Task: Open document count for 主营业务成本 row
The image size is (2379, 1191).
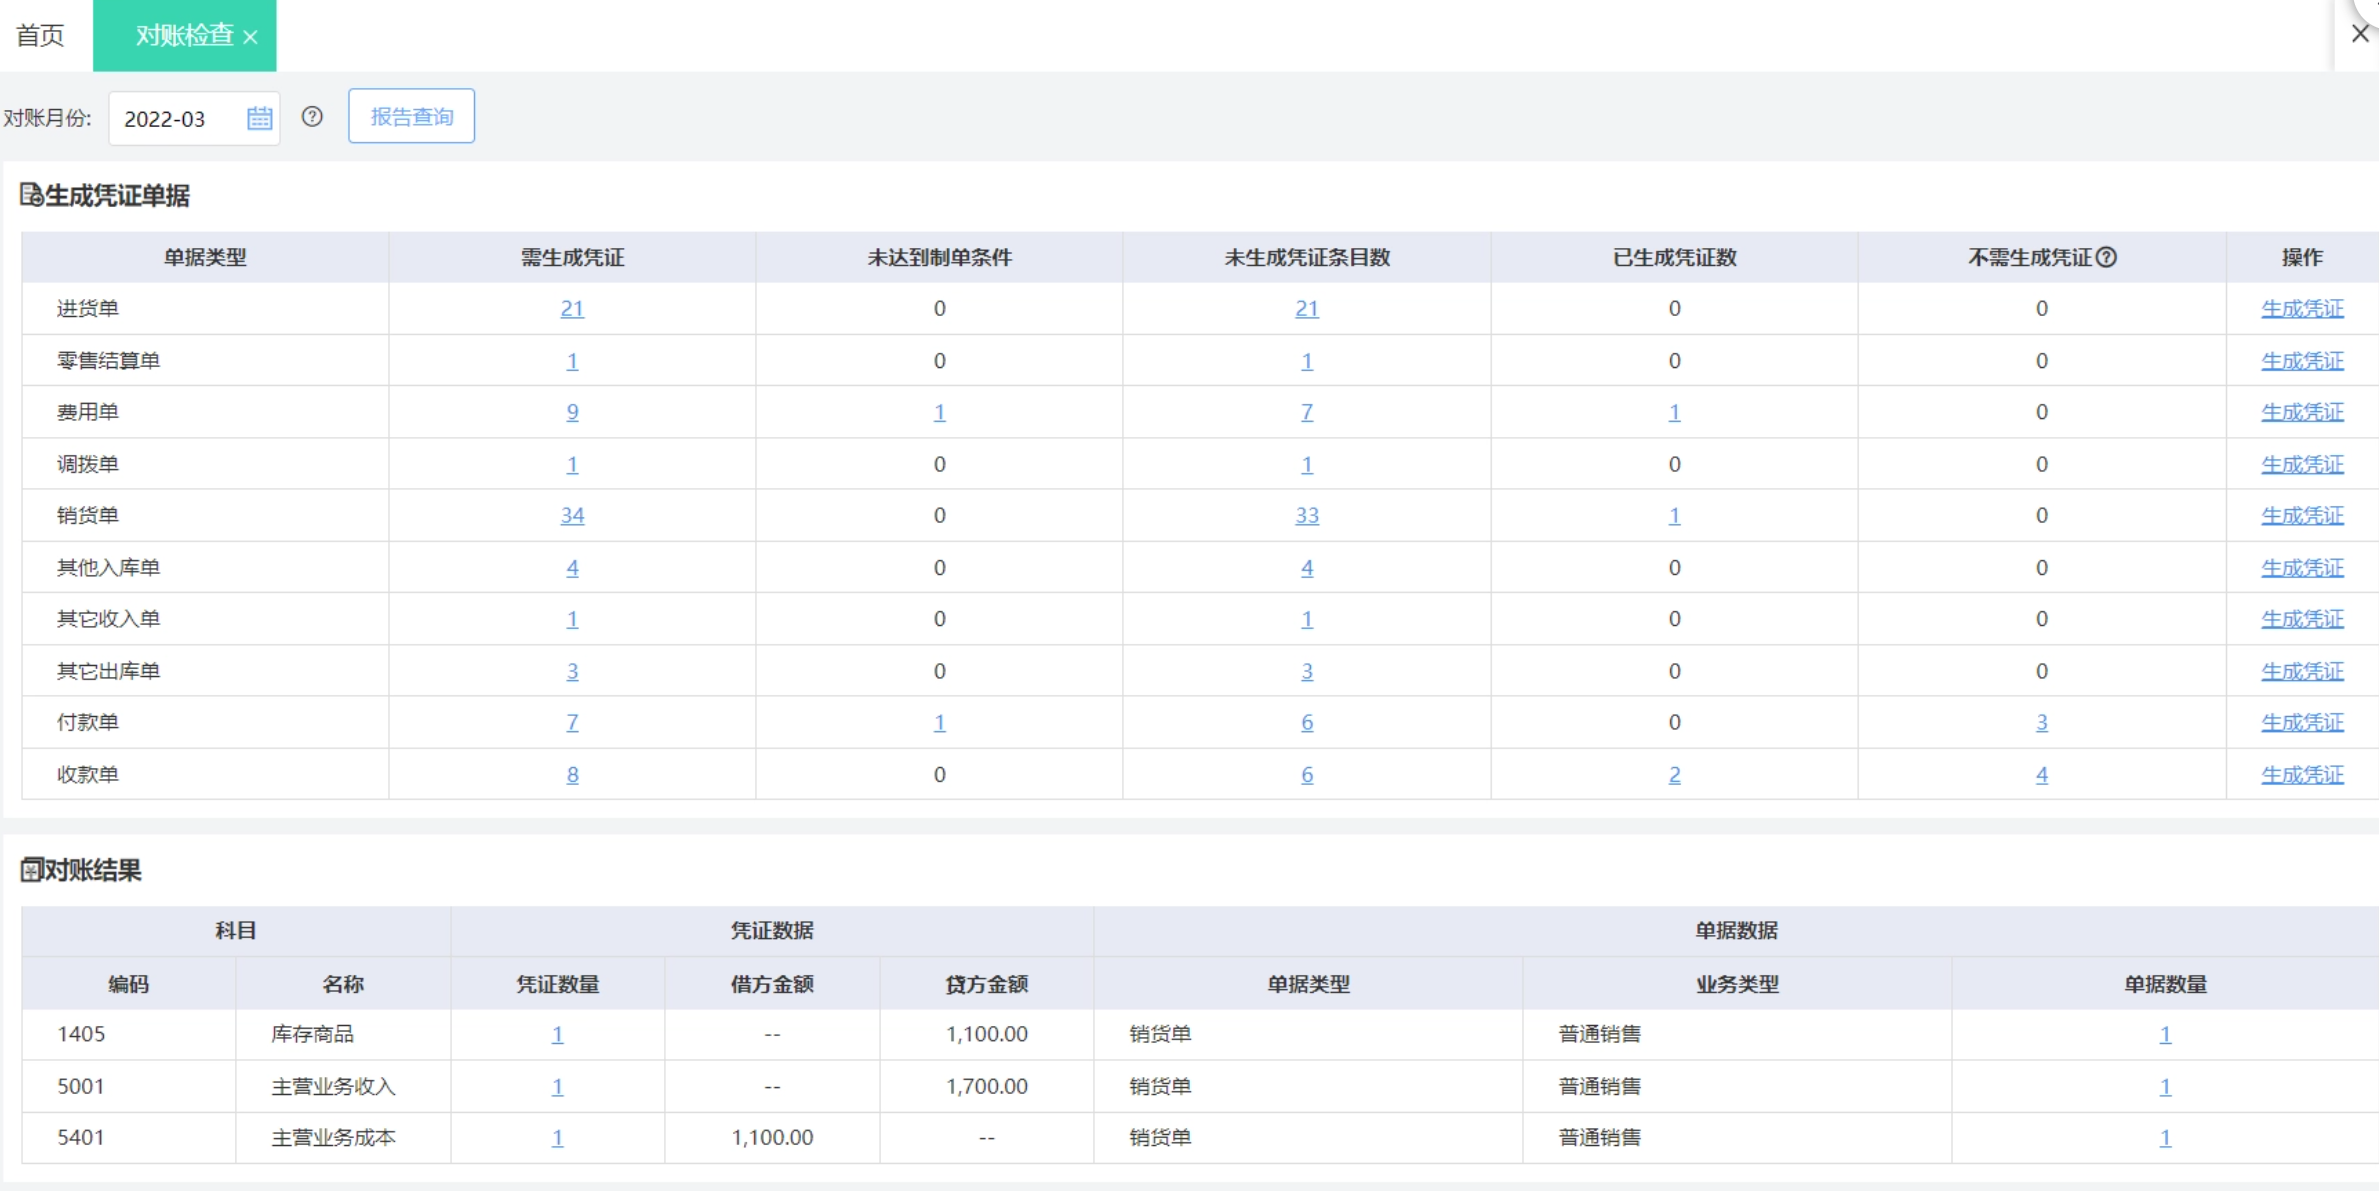Action: 2164,1138
